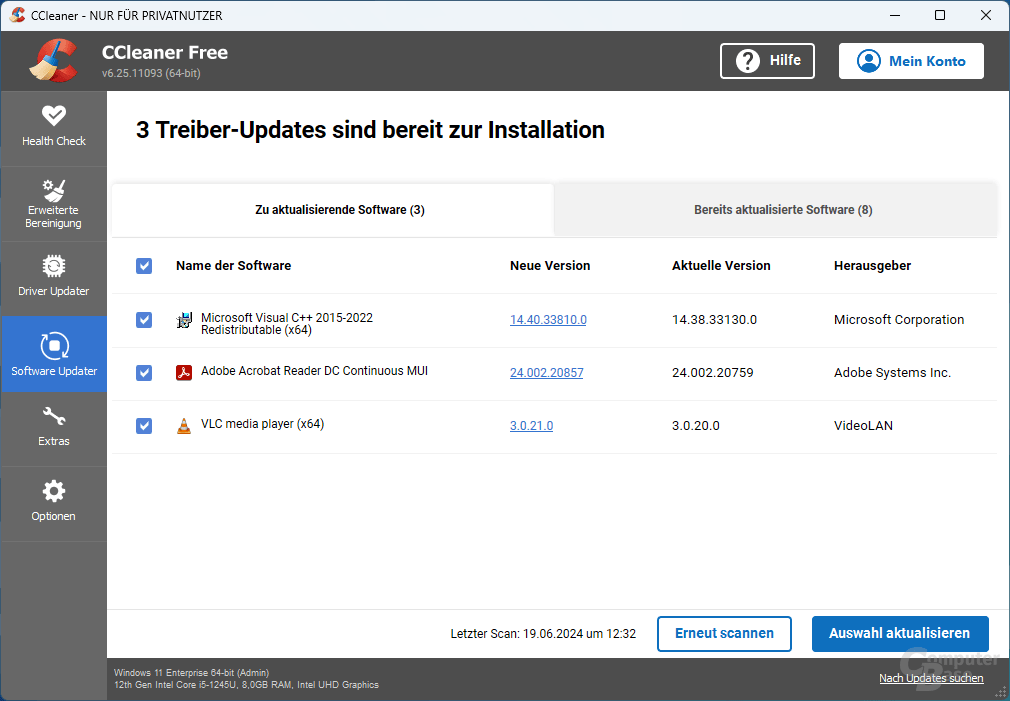
Task: Click current version 3.0.20.0
Action: coord(696,426)
